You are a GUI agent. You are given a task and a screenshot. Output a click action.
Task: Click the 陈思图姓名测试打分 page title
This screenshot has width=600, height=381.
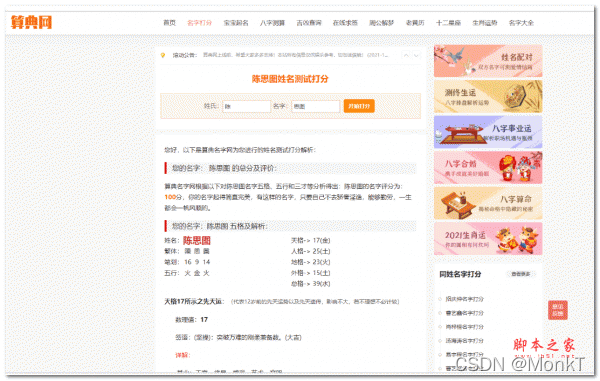click(290, 79)
